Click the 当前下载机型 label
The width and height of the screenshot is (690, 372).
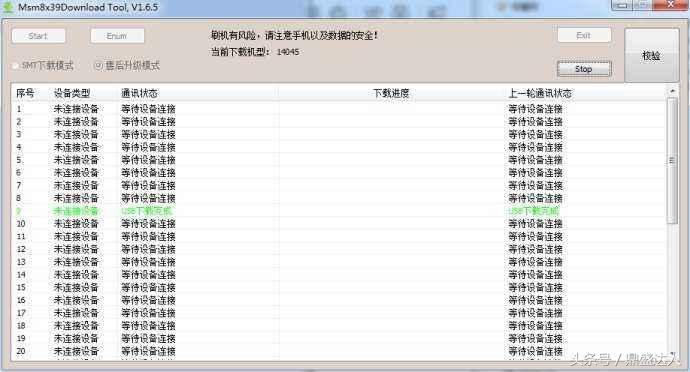pyautogui.click(x=240, y=52)
